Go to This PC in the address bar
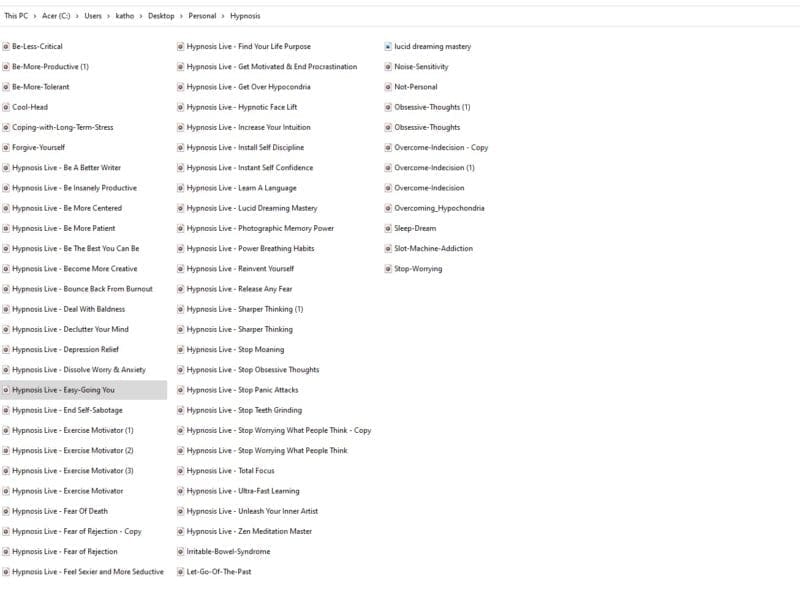The height and width of the screenshot is (592, 800). click(x=16, y=16)
